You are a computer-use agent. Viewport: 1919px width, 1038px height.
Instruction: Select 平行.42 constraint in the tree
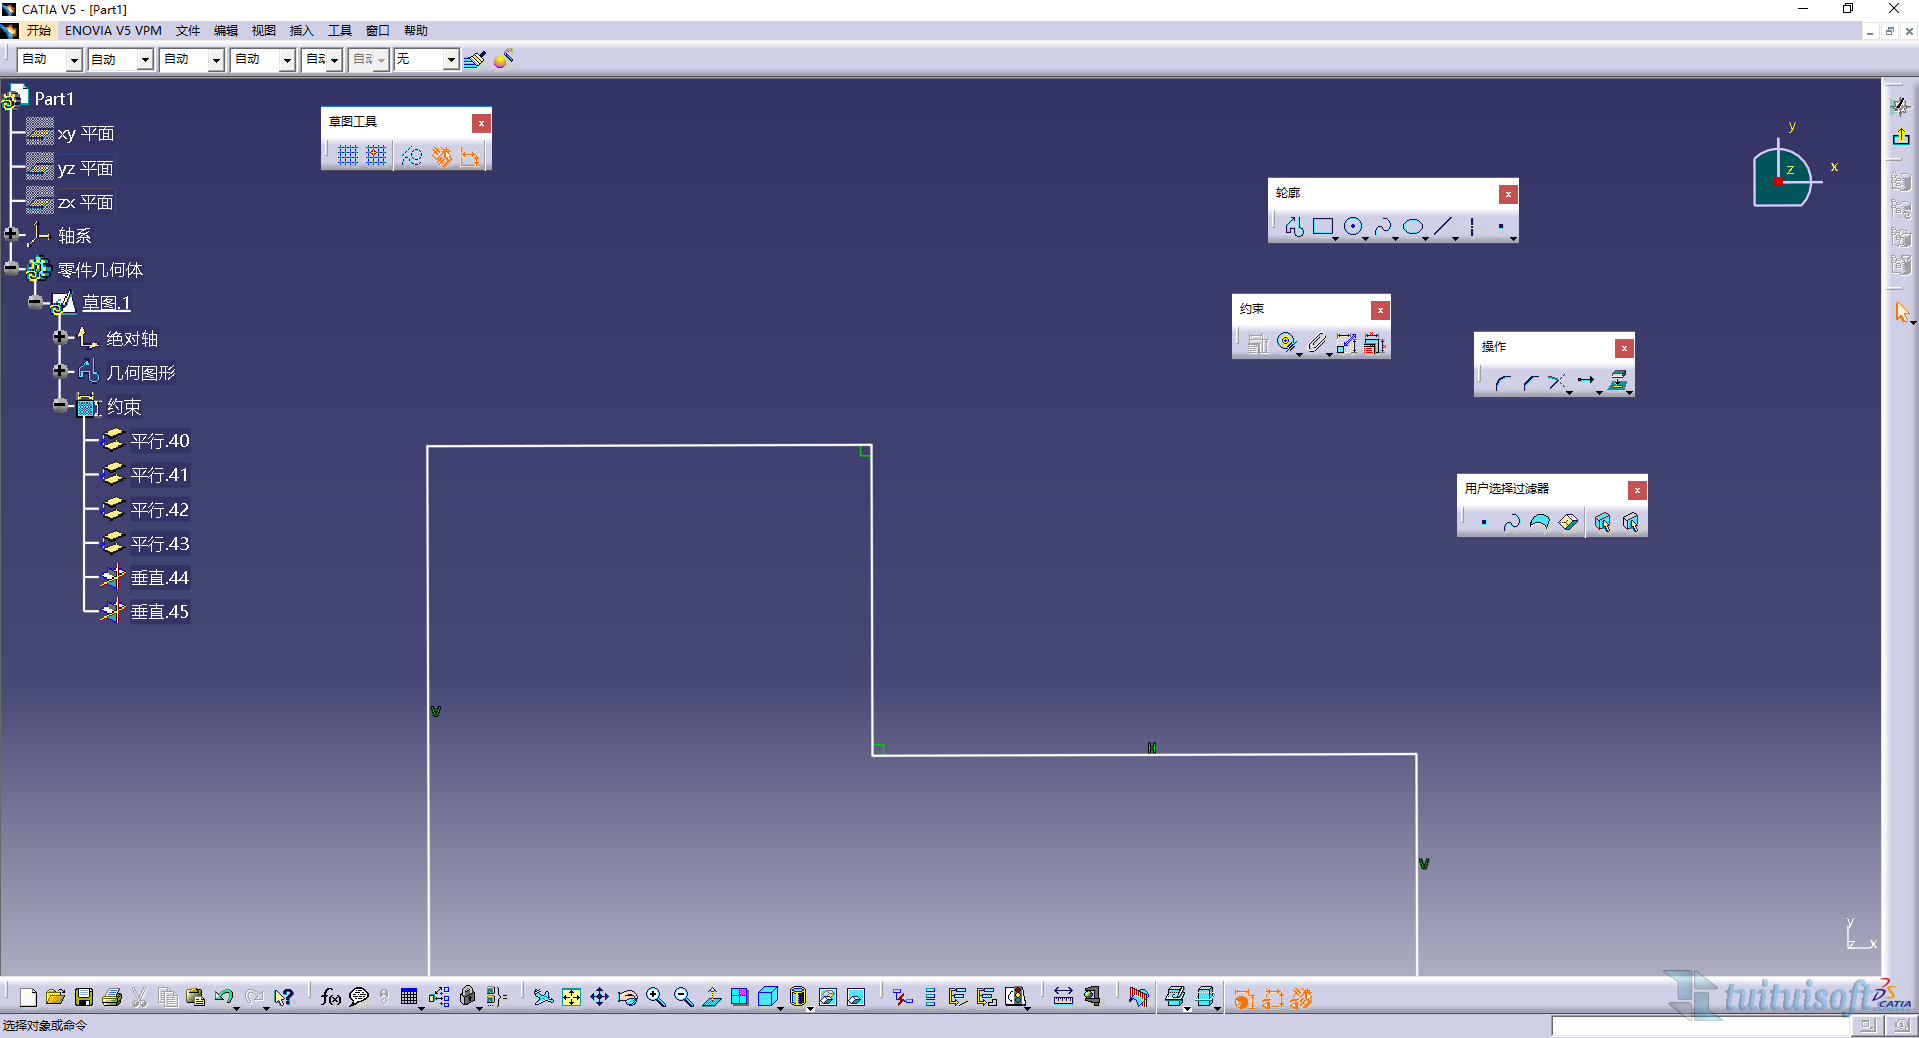click(159, 510)
